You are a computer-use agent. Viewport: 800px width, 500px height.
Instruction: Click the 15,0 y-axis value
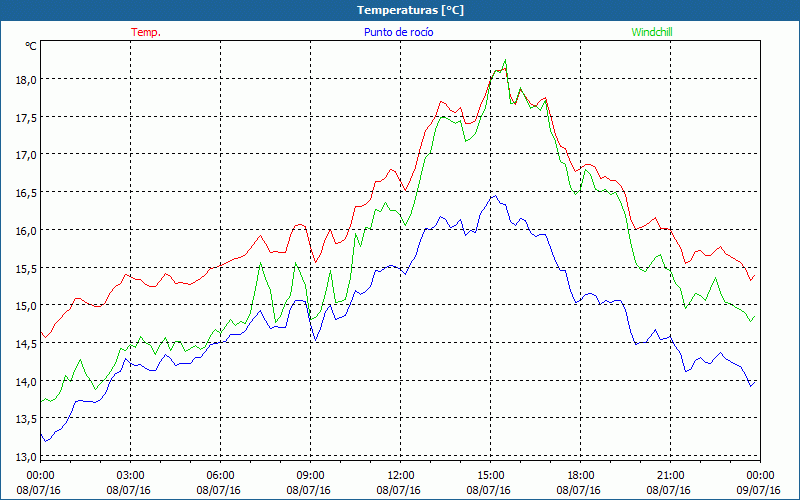pyautogui.click(x=27, y=306)
